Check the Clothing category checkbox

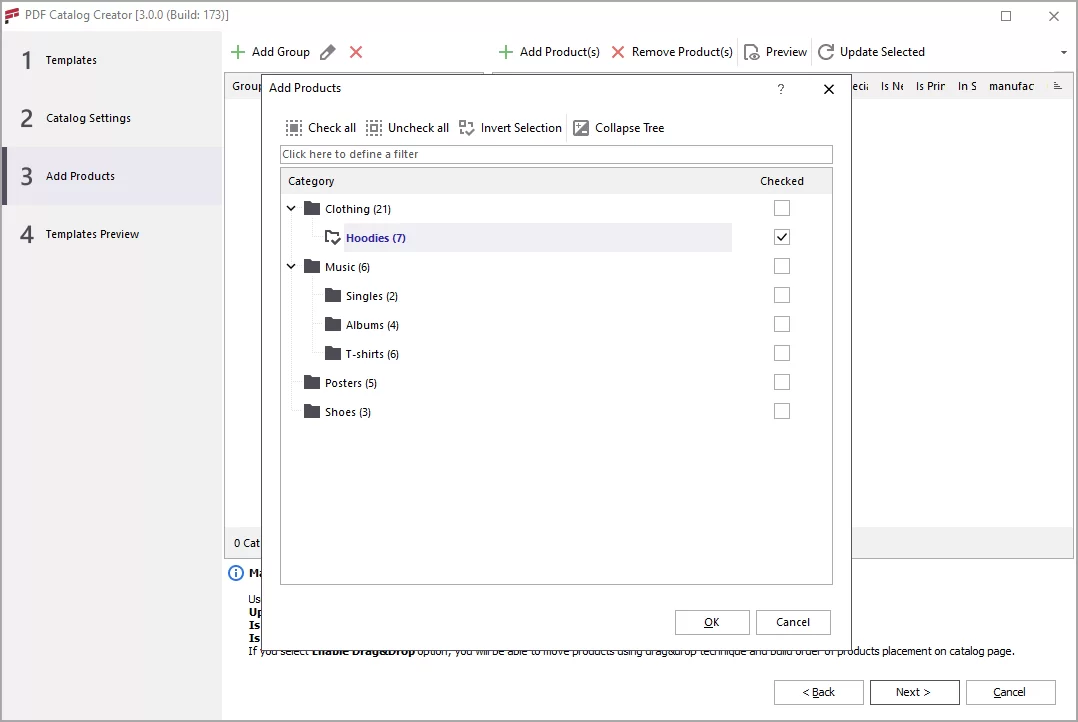pyautogui.click(x=781, y=208)
